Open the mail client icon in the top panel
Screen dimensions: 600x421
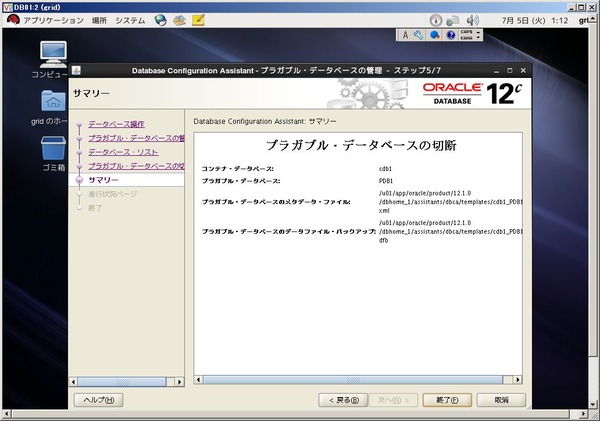(179, 20)
